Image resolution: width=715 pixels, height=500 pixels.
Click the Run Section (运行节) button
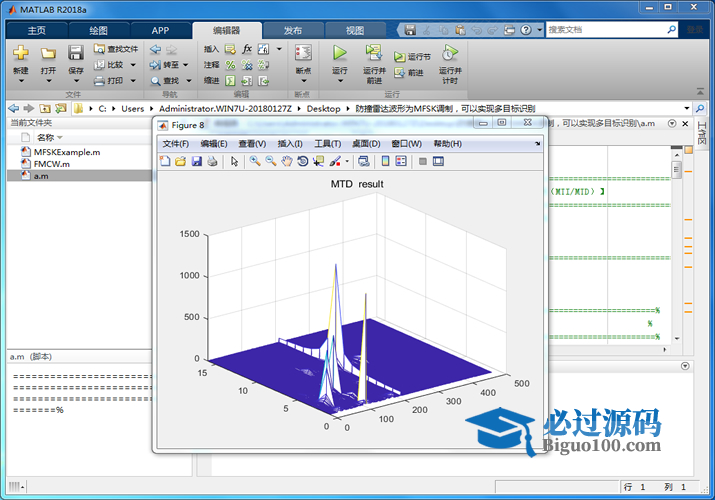pos(413,57)
